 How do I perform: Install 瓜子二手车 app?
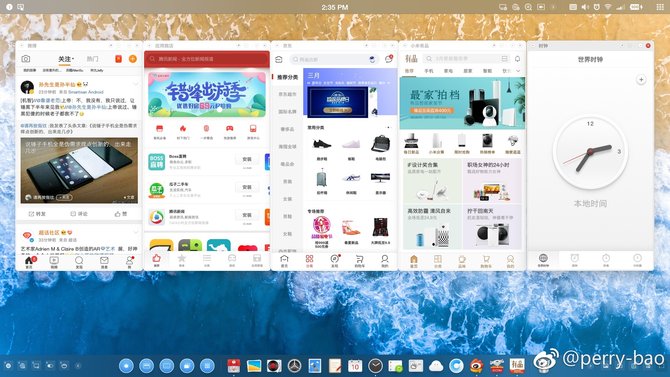(x=247, y=188)
